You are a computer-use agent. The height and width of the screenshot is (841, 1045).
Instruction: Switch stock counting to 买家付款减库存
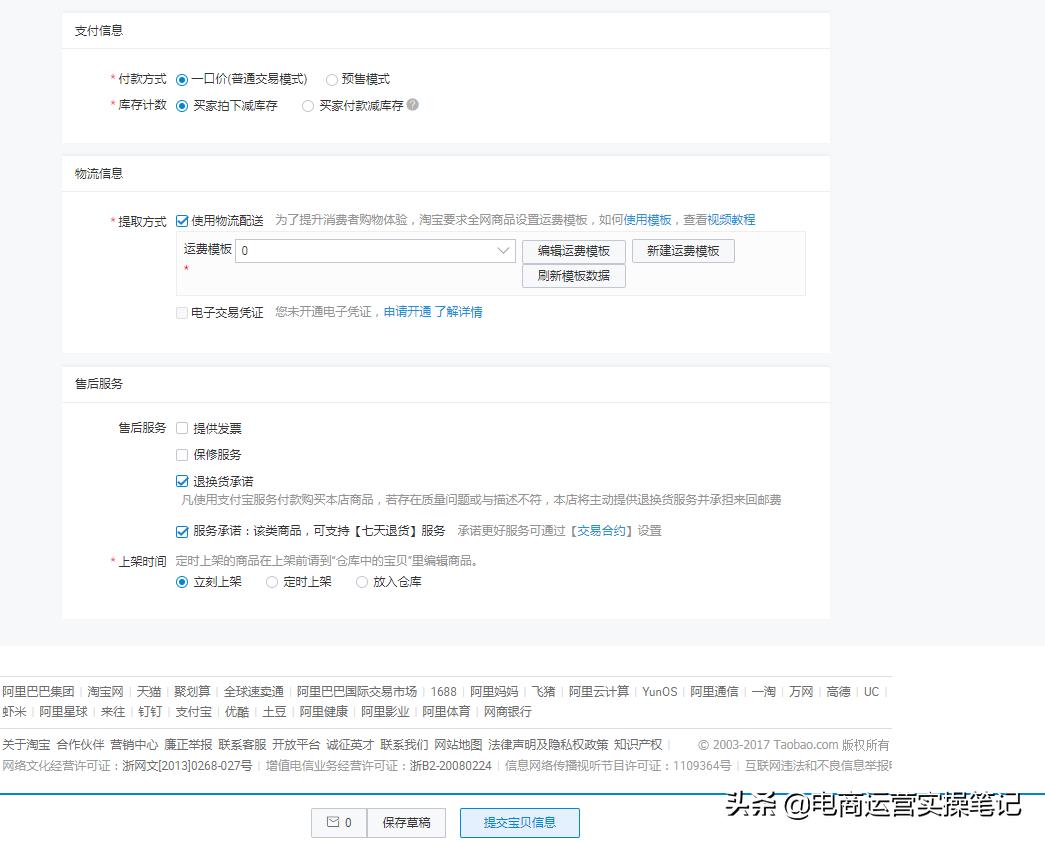pyautogui.click(x=307, y=106)
